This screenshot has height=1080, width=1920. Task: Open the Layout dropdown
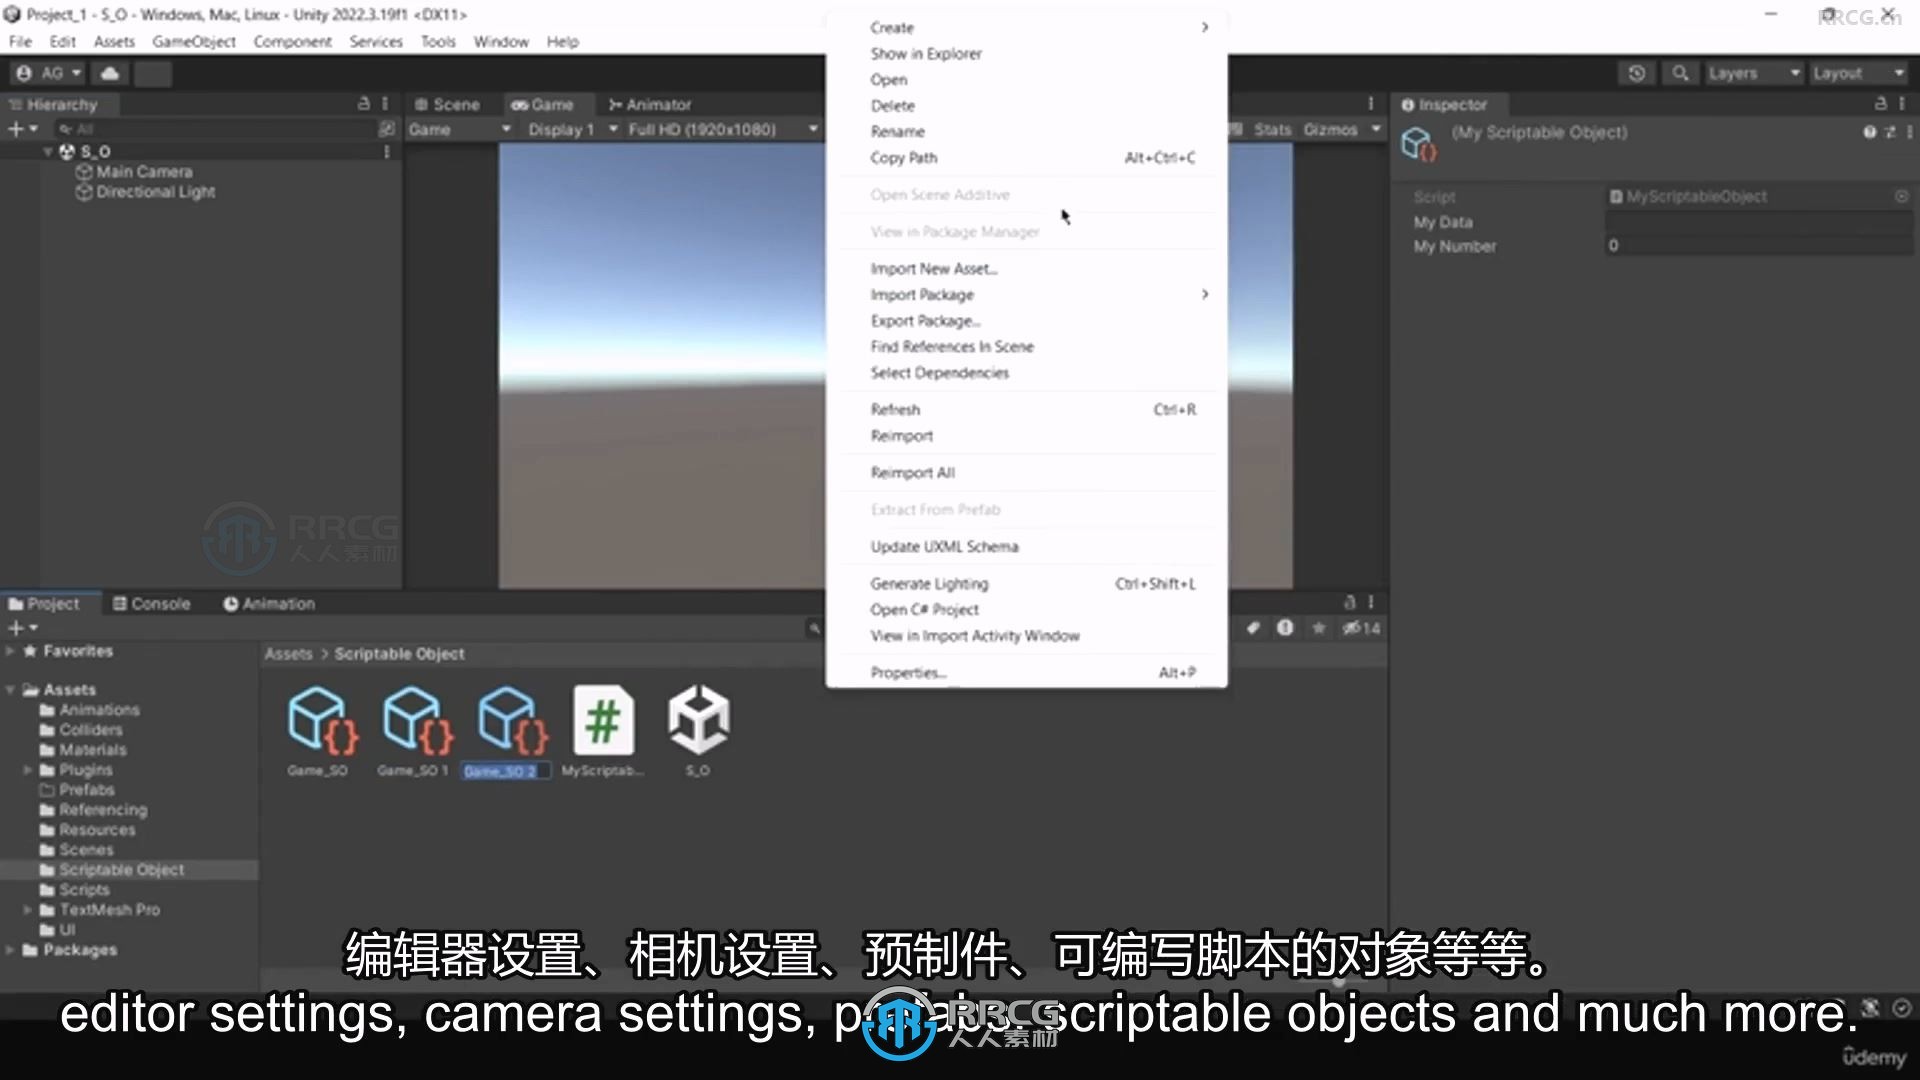1858,73
